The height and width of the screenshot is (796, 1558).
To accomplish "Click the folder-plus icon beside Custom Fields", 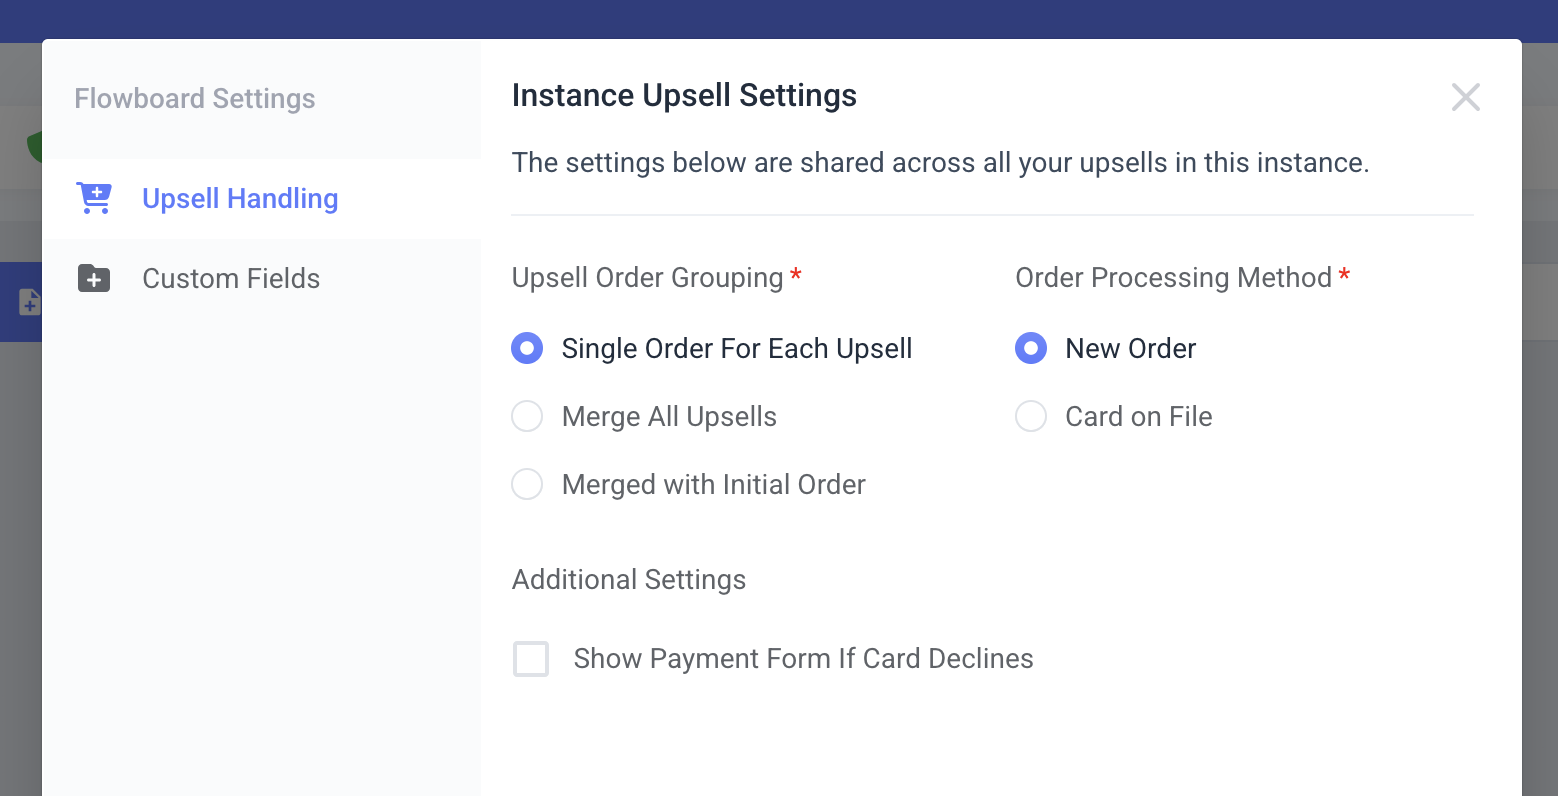I will click(x=94, y=278).
